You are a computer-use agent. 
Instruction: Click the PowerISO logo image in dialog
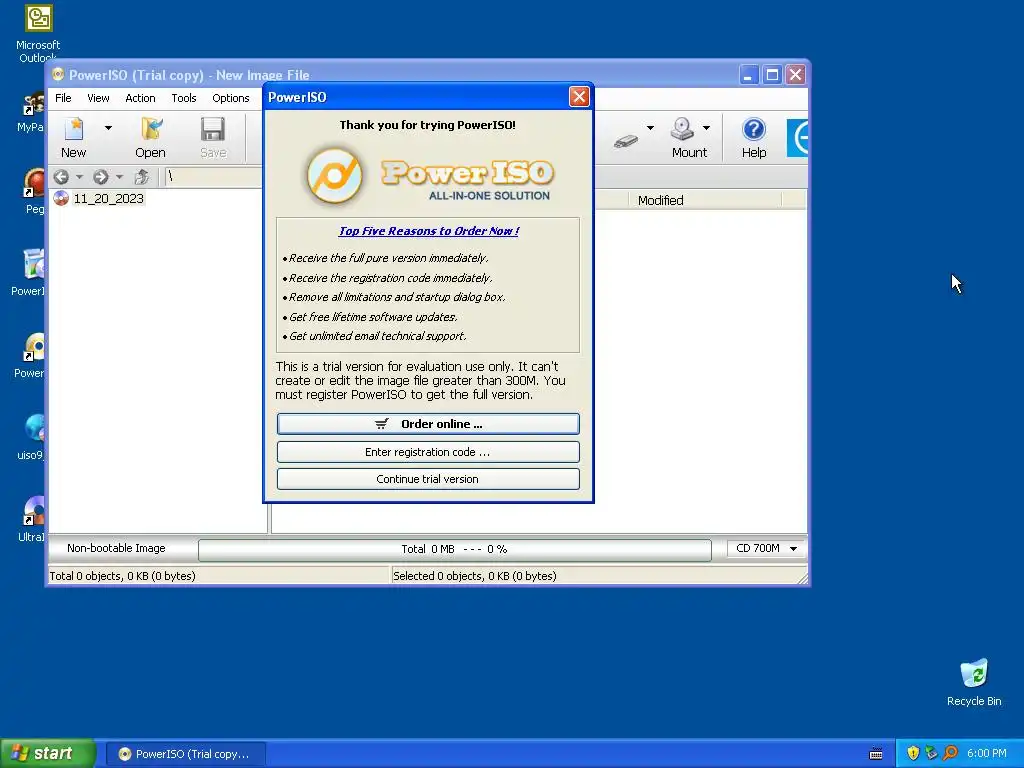pos(428,176)
